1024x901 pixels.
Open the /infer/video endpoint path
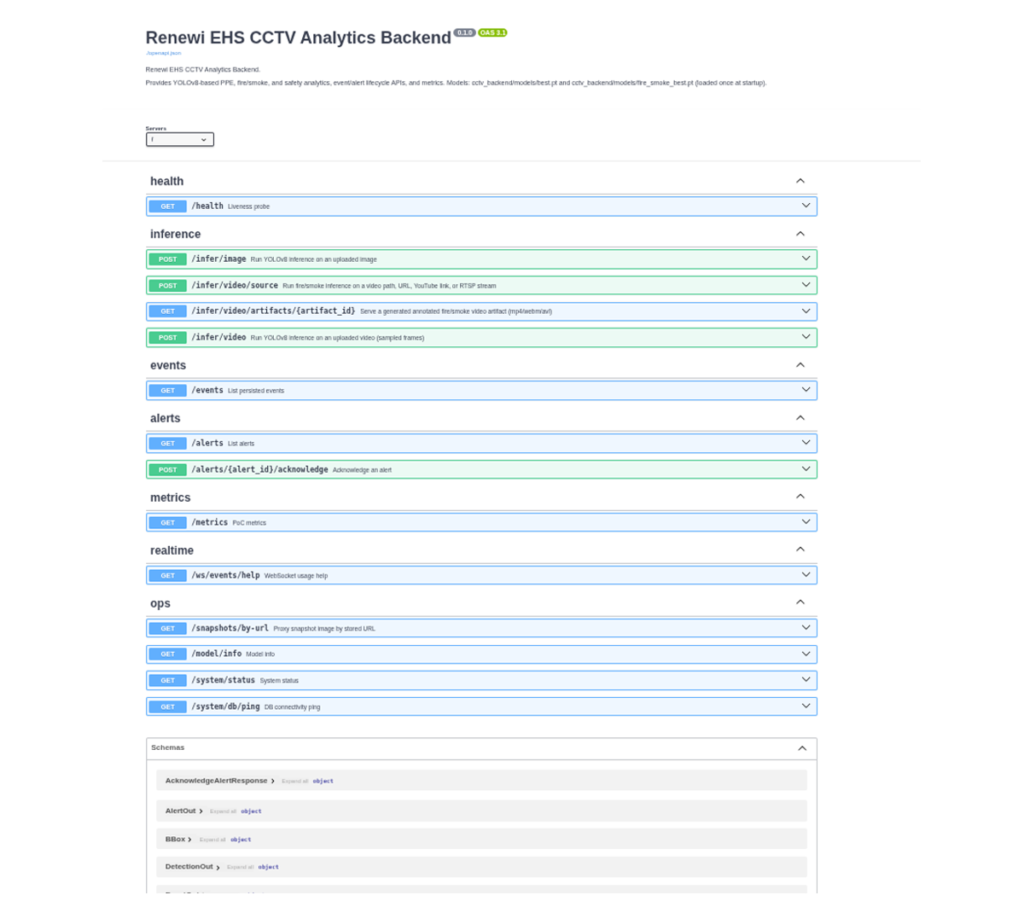point(219,338)
